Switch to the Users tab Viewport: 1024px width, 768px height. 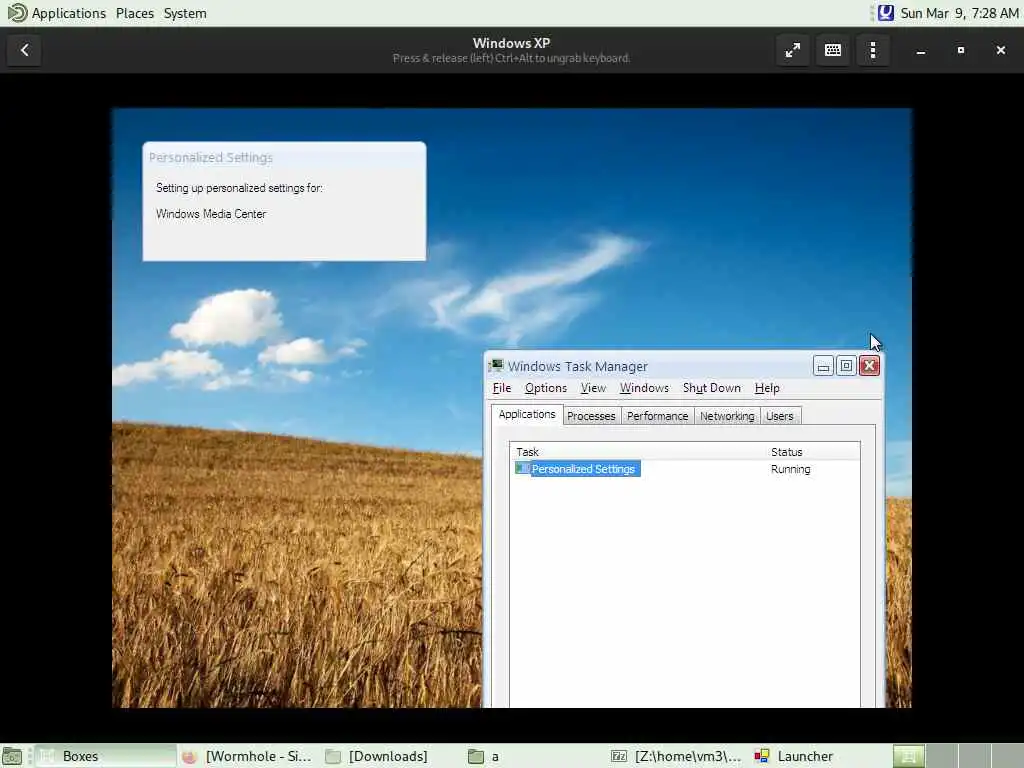coord(780,416)
